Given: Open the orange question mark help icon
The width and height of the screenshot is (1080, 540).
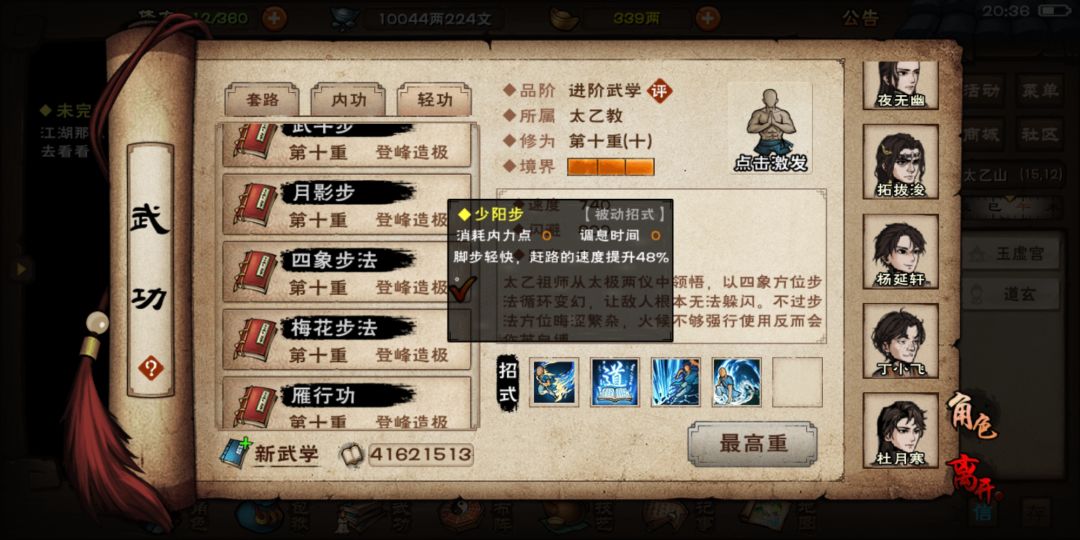Looking at the screenshot, I should (x=151, y=368).
